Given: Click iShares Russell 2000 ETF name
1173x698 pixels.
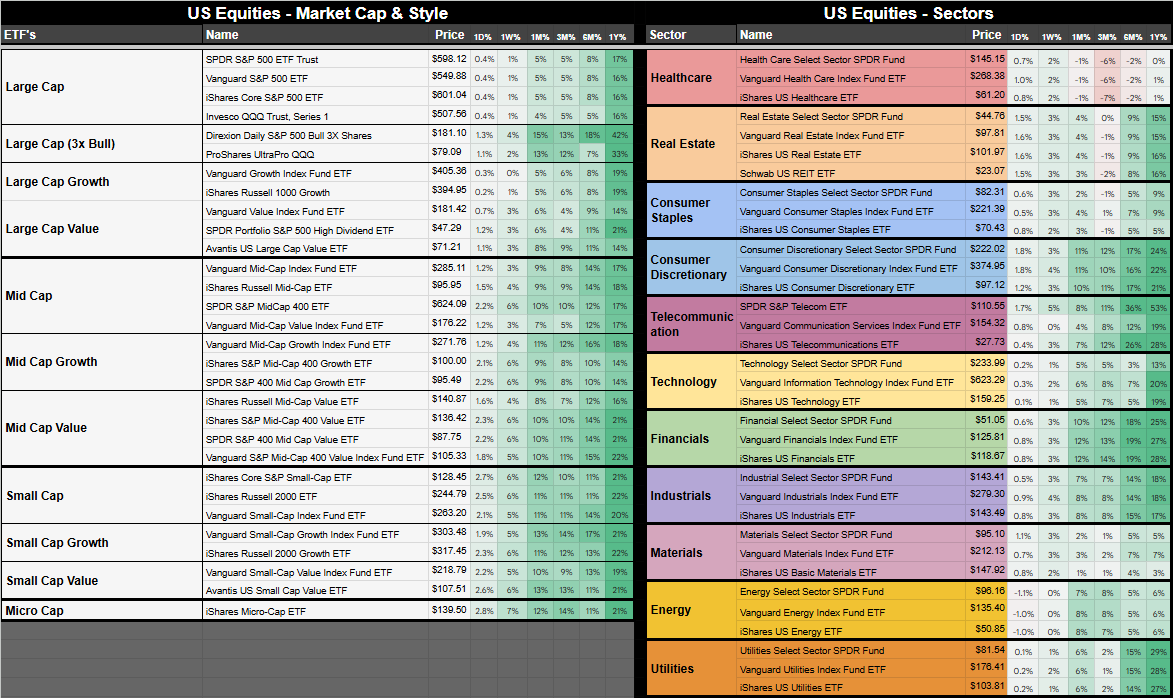Looking at the screenshot, I should coord(261,497).
